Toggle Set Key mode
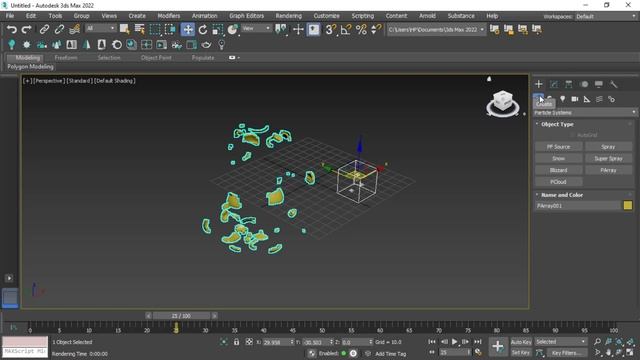 click(x=521, y=352)
